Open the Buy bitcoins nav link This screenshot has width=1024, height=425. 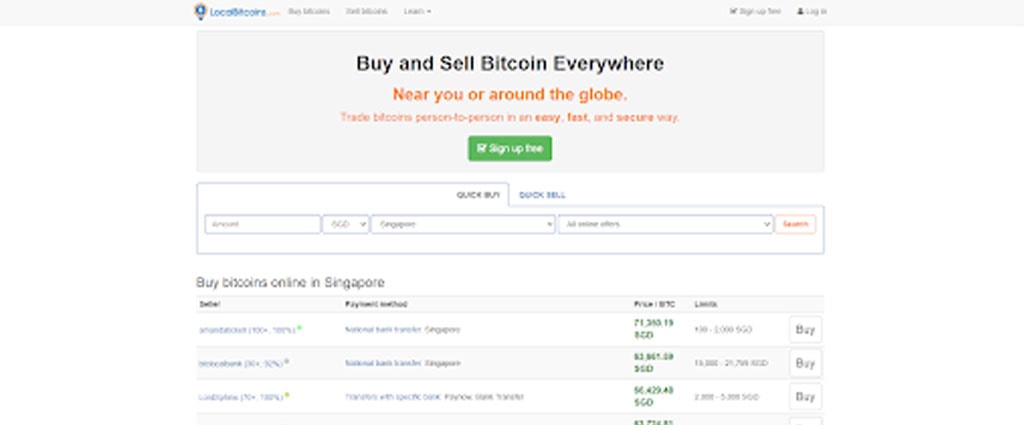[309, 11]
